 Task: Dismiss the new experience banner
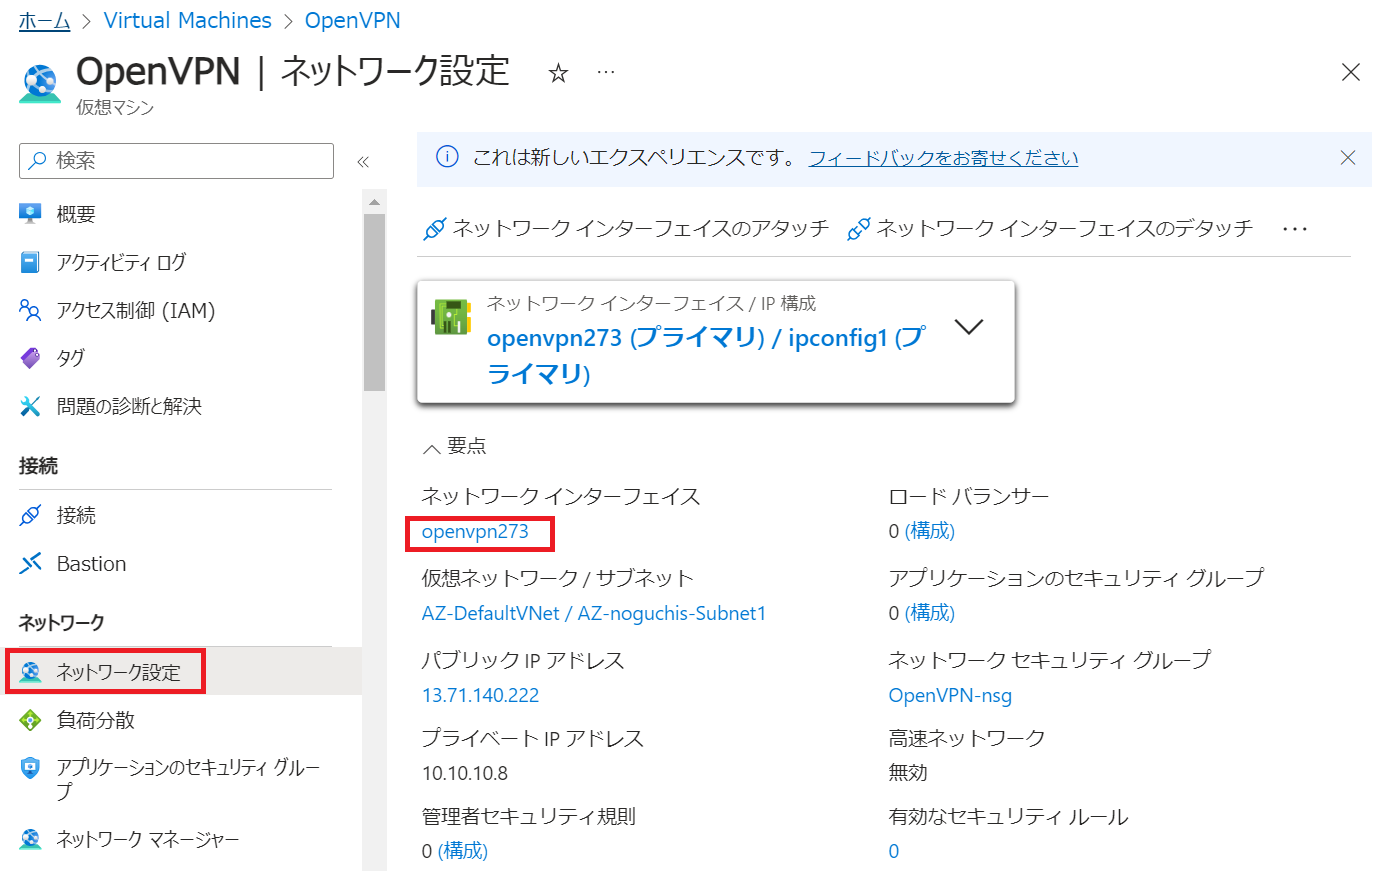click(x=1348, y=158)
